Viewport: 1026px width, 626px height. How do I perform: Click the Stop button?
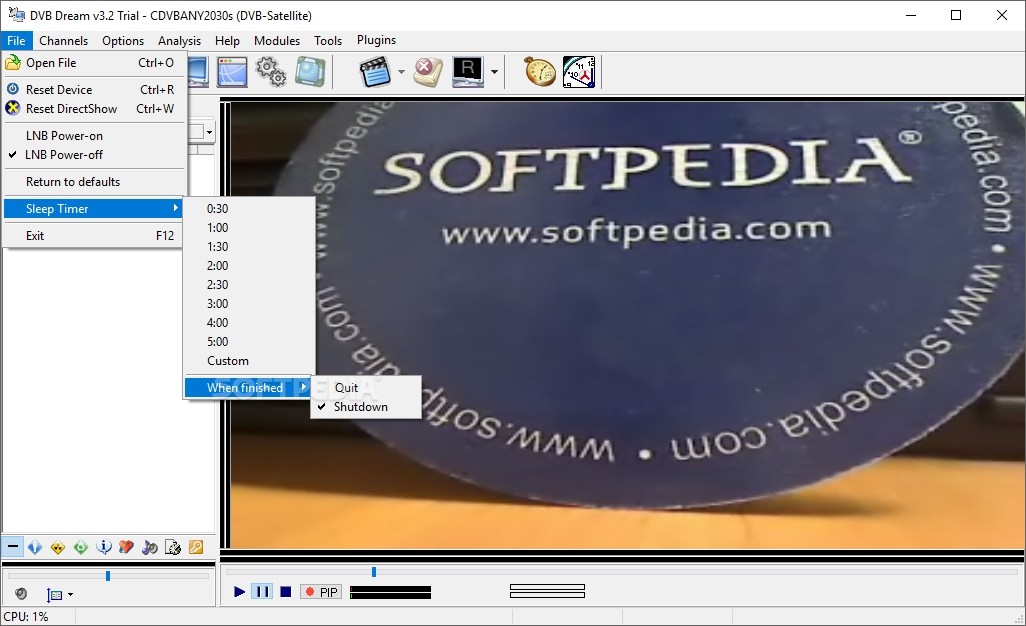(x=285, y=592)
